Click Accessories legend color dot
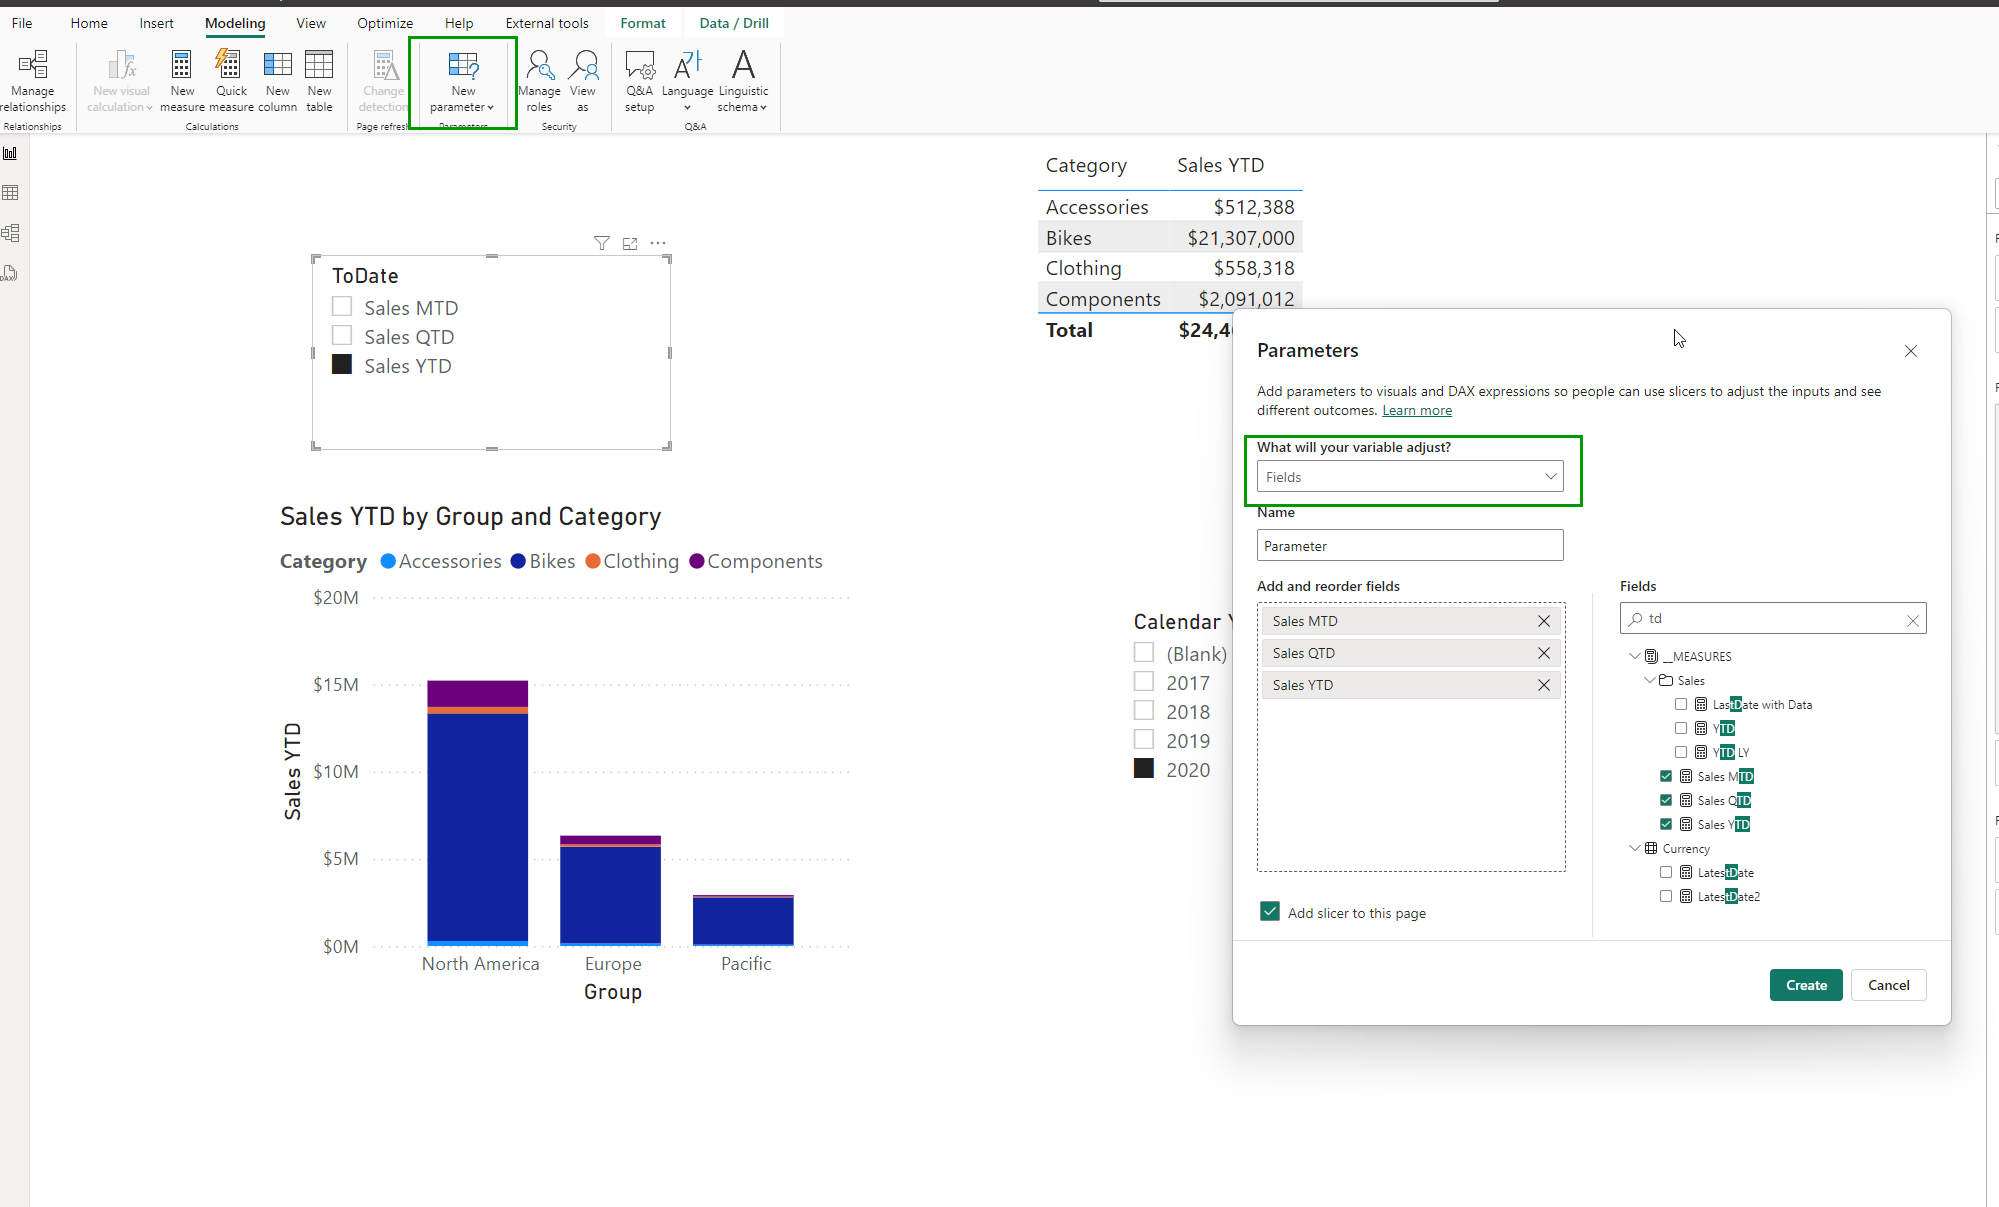Screen dimensions: 1999x1207 (389, 561)
